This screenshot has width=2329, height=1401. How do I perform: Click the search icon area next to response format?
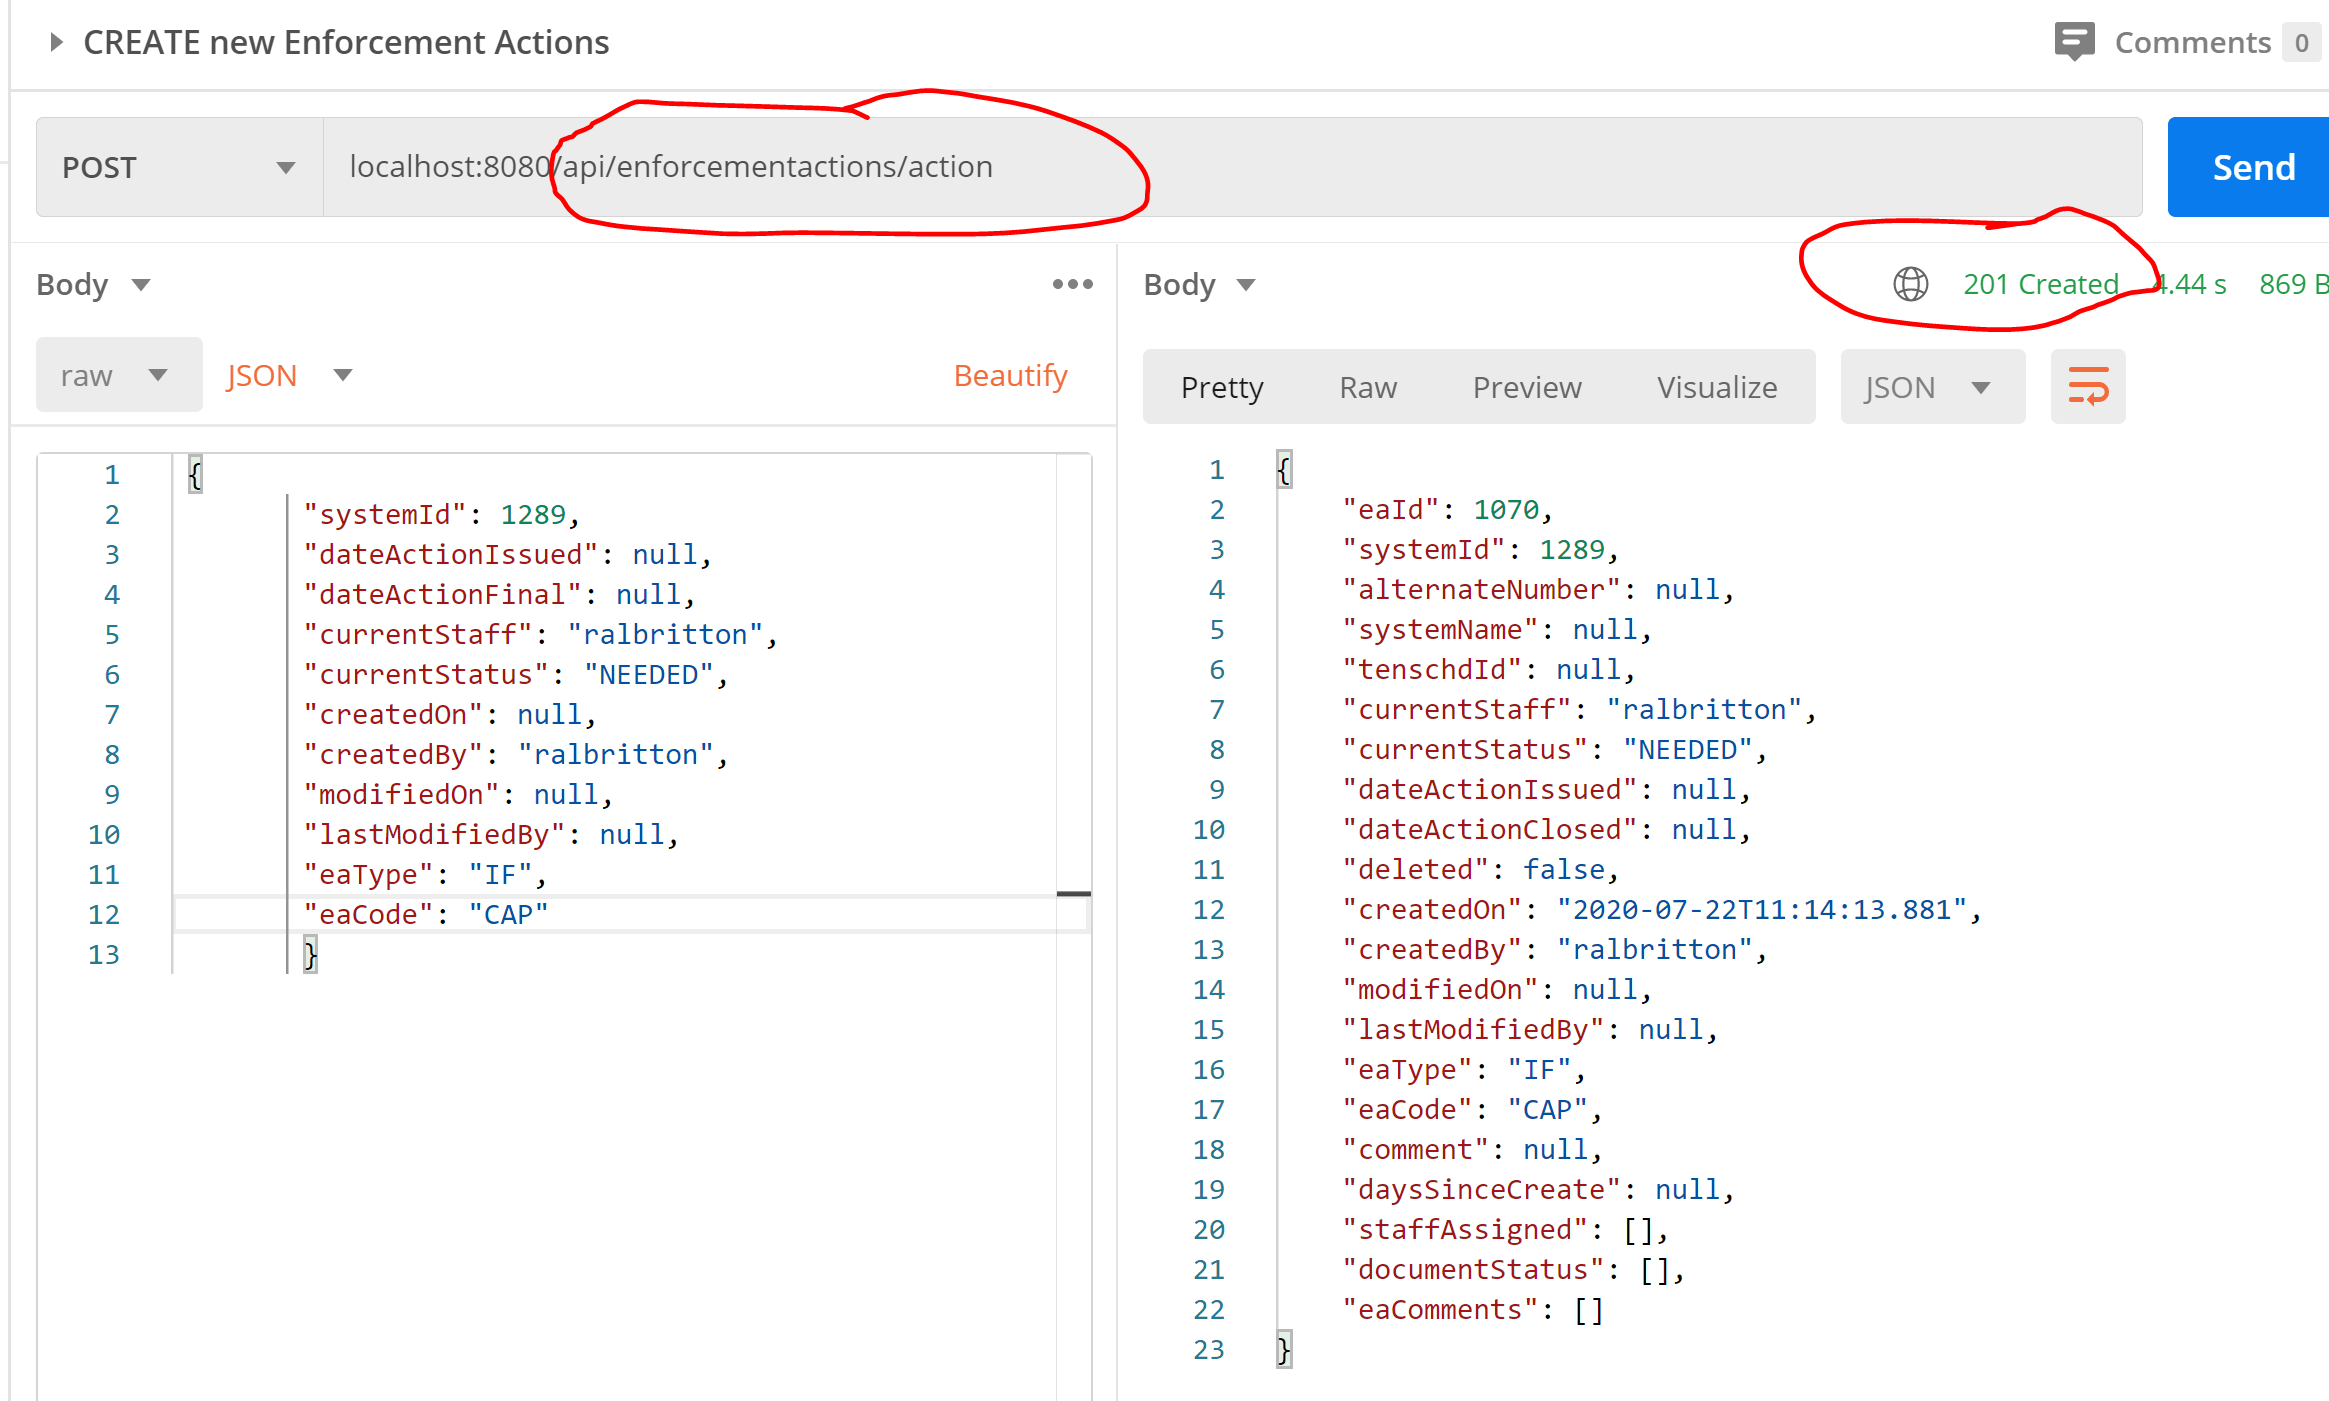[2087, 386]
